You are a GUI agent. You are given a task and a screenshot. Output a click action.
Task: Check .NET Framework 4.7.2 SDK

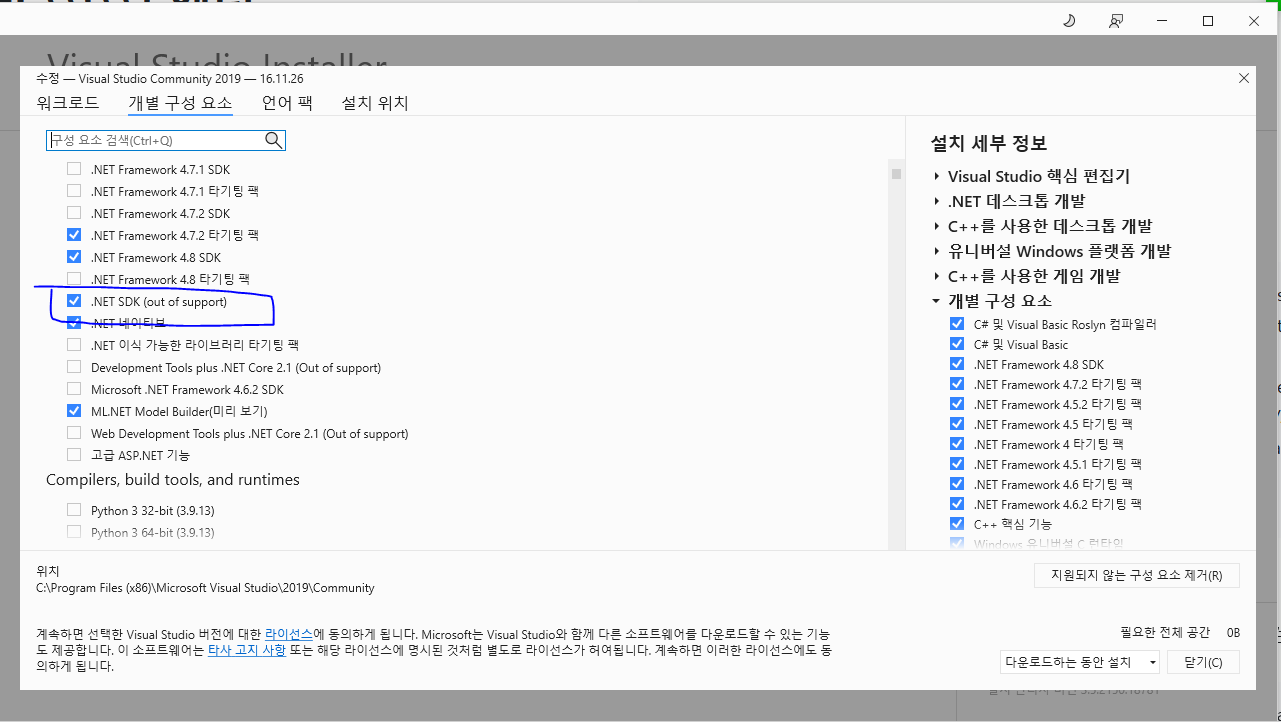coord(74,213)
